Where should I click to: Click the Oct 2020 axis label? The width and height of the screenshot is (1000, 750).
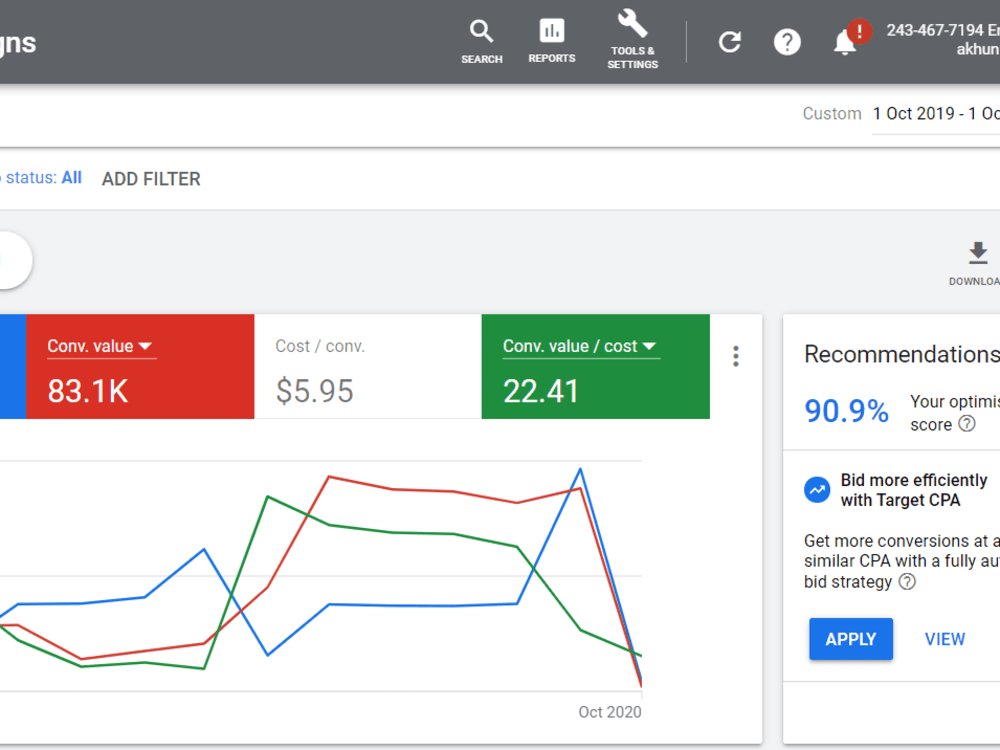point(610,712)
